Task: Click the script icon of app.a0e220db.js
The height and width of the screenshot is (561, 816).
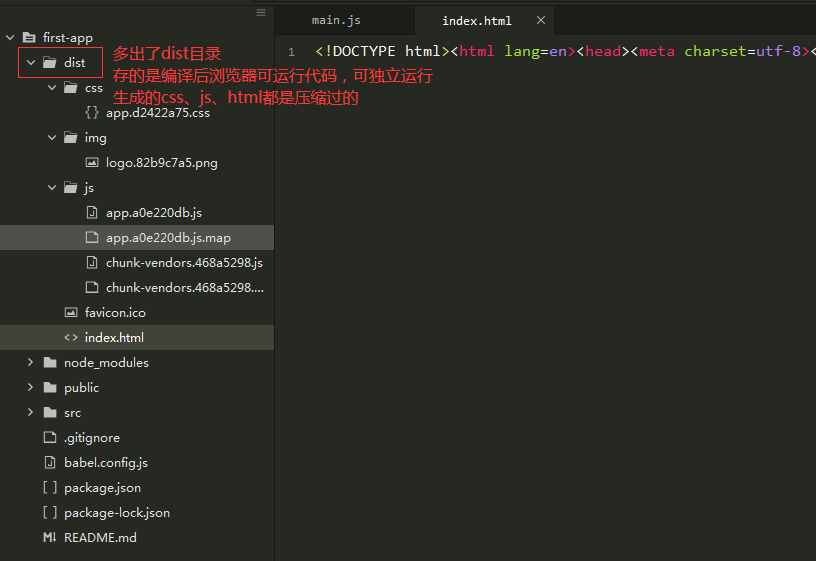Action: pyautogui.click(x=92, y=212)
